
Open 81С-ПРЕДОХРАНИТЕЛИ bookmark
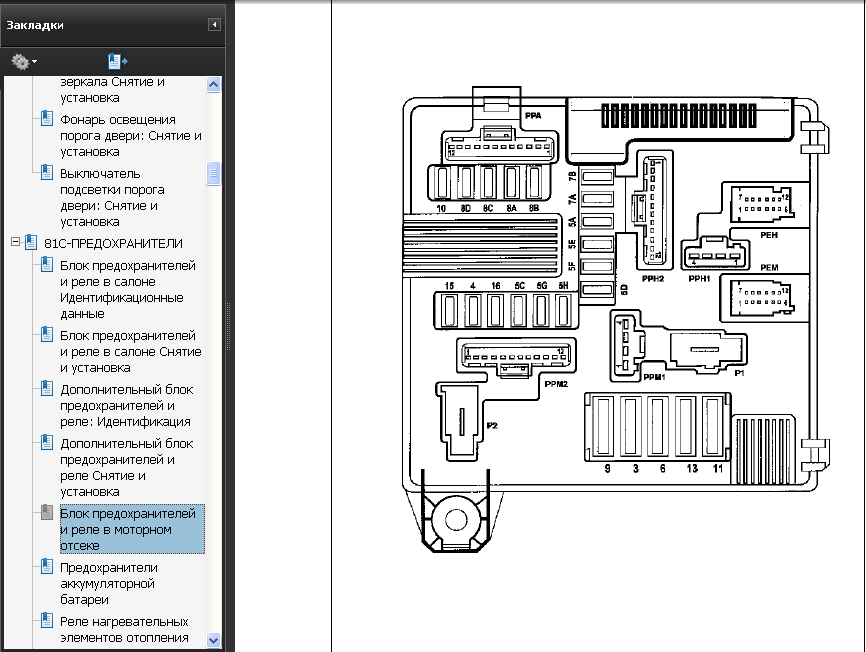point(113,243)
